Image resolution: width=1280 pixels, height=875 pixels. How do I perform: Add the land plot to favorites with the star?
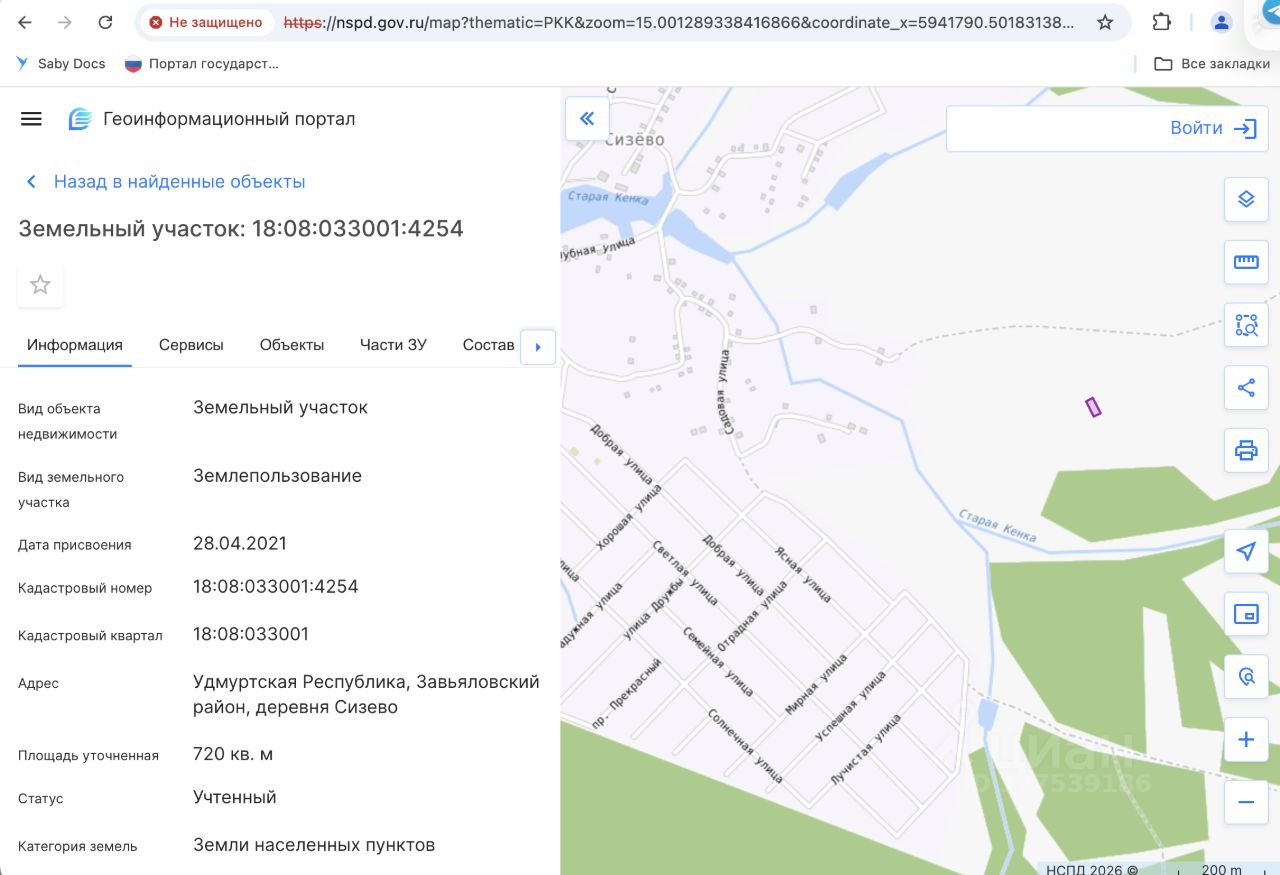[x=40, y=285]
